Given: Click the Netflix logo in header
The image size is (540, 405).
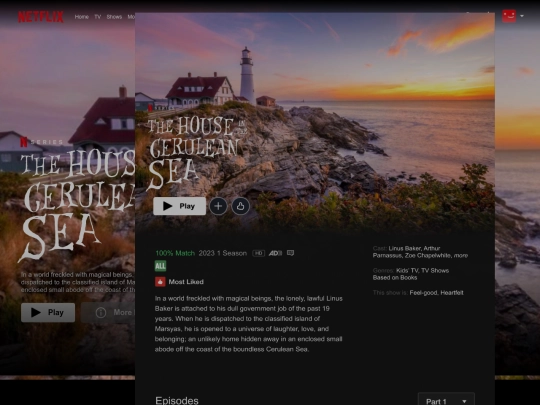Looking at the screenshot, I should pos(41,17).
